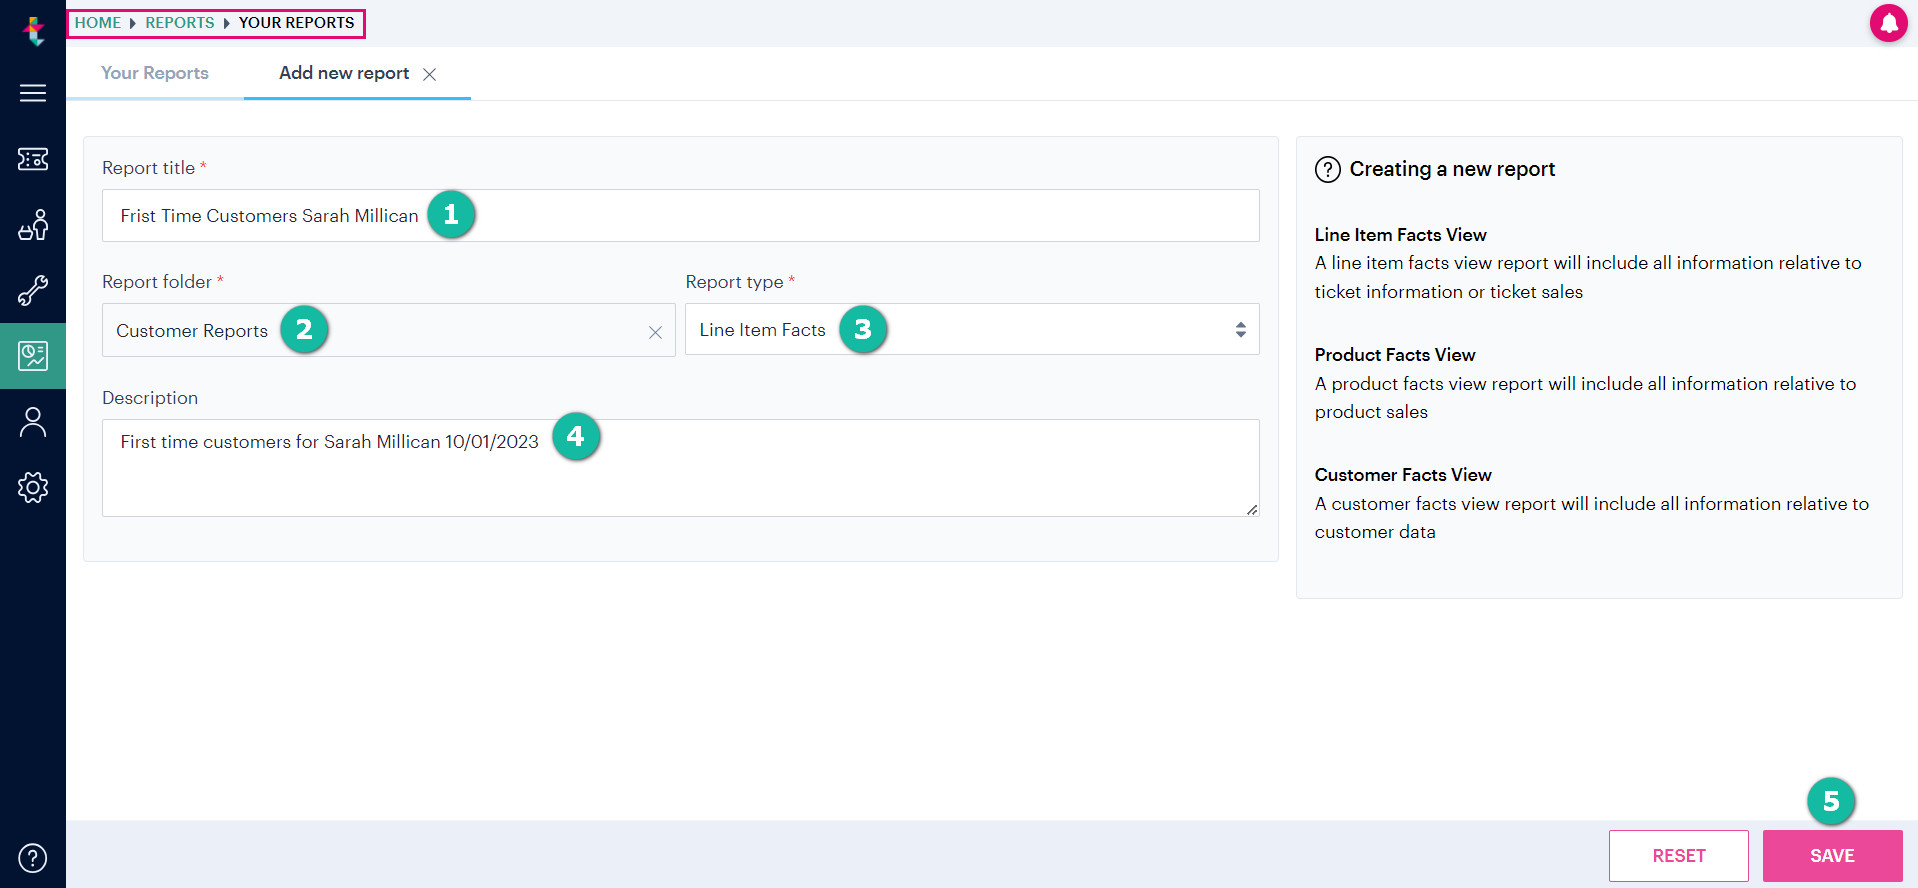Viewport: 1918px width, 888px height.
Task: Go to HOME in the breadcrumb
Action: (98, 23)
